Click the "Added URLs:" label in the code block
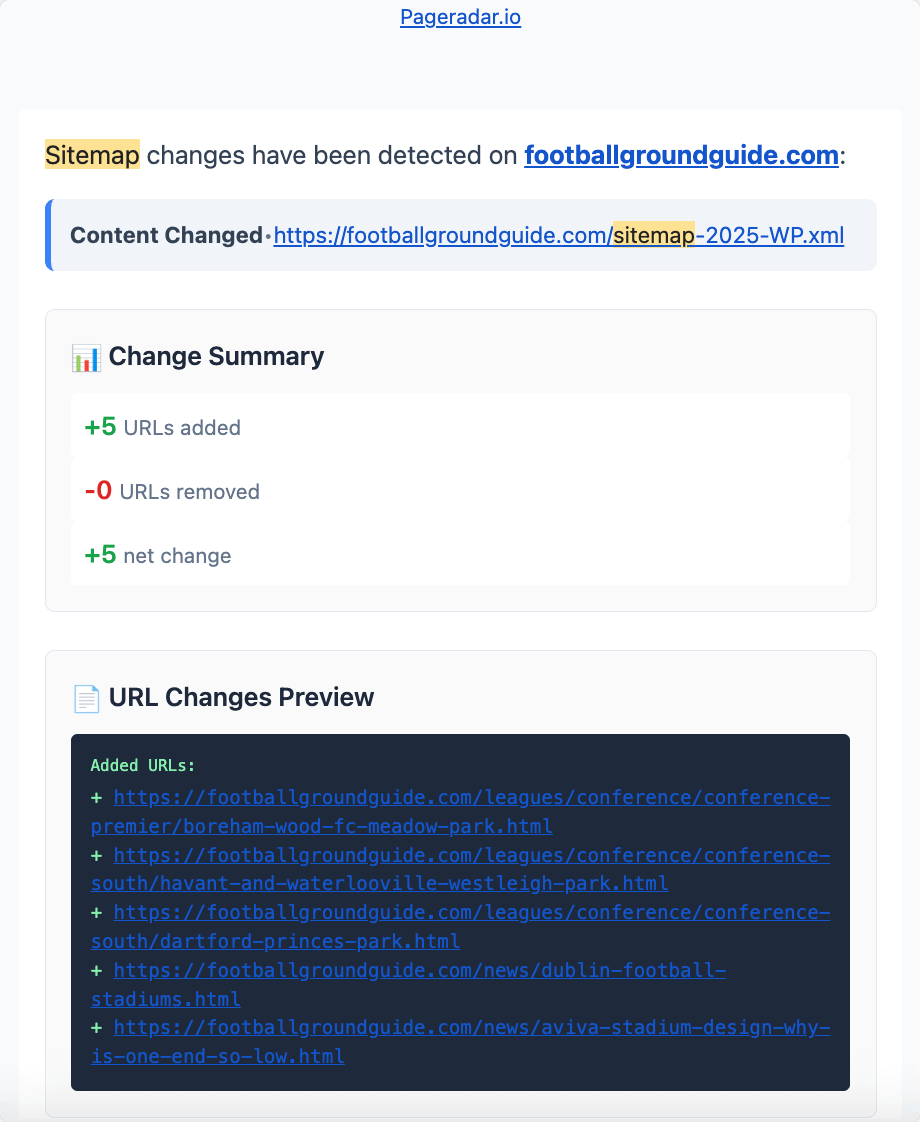 (x=143, y=766)
